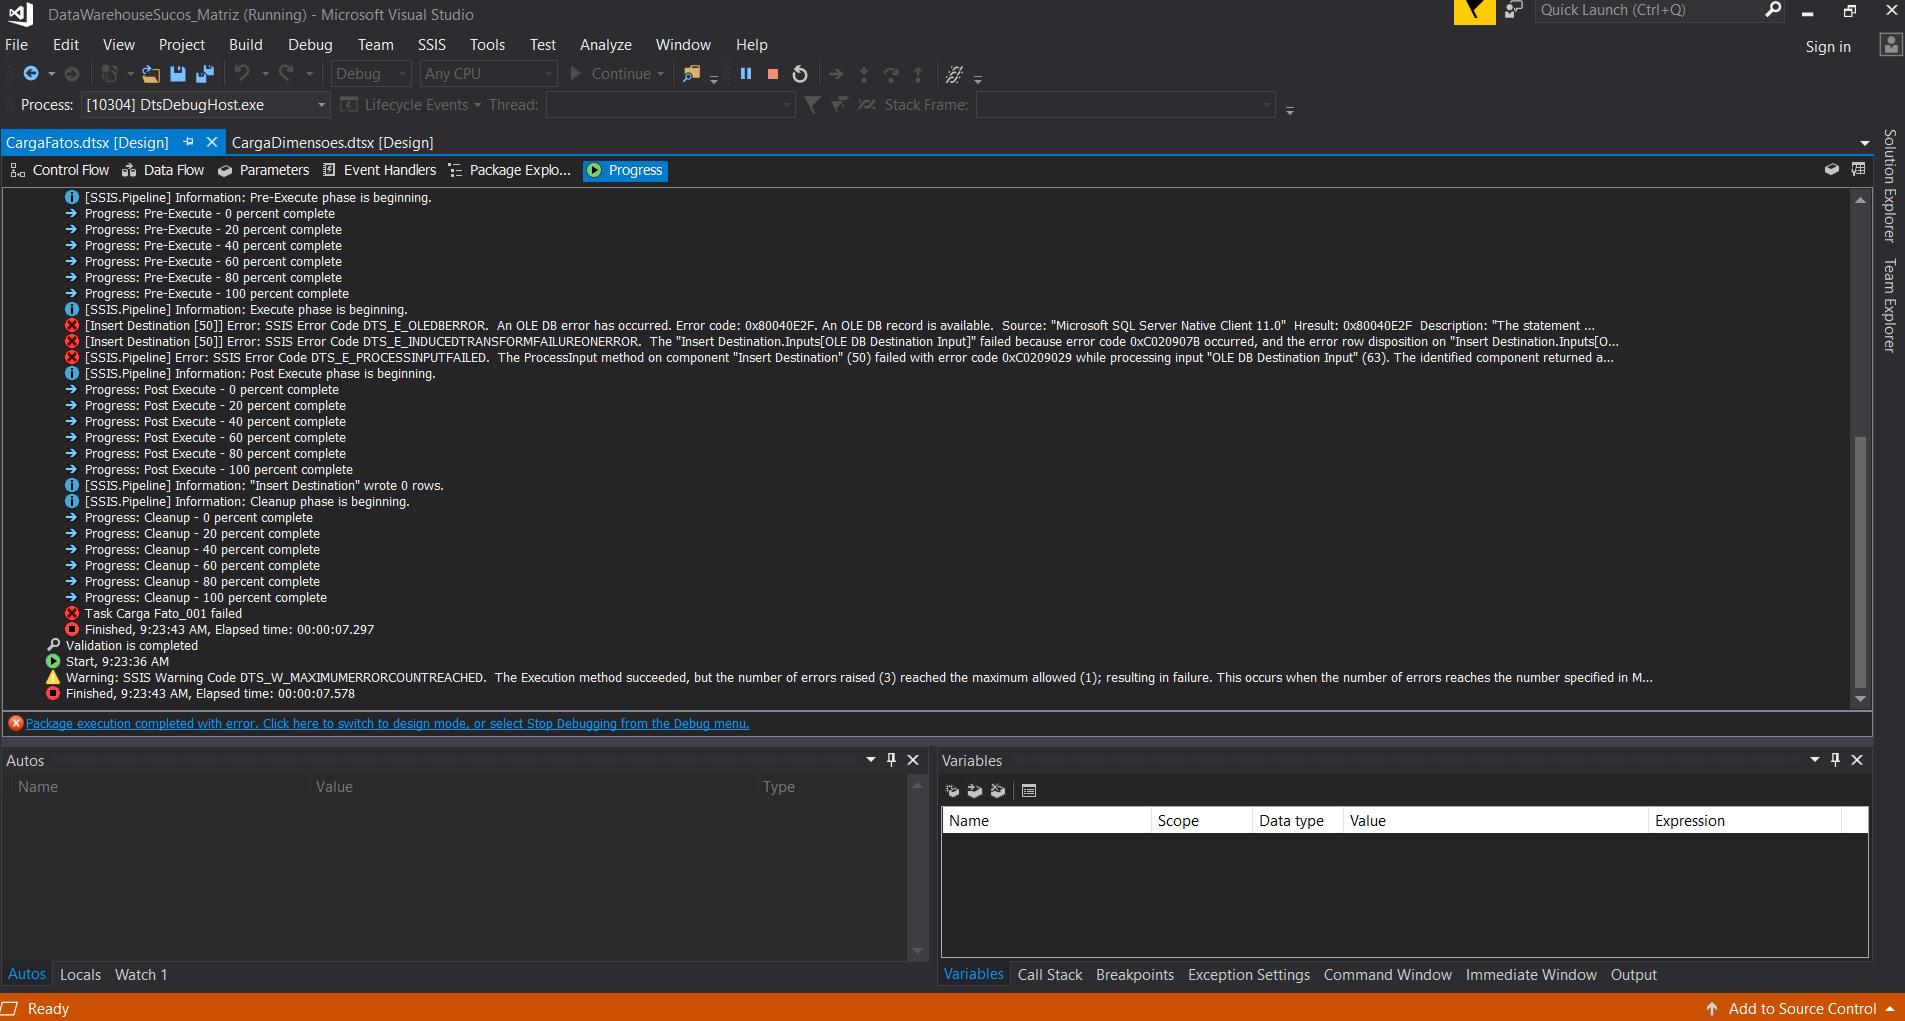
Task: Restart debugging with circular arrow icon
Action: click(800, 74)
